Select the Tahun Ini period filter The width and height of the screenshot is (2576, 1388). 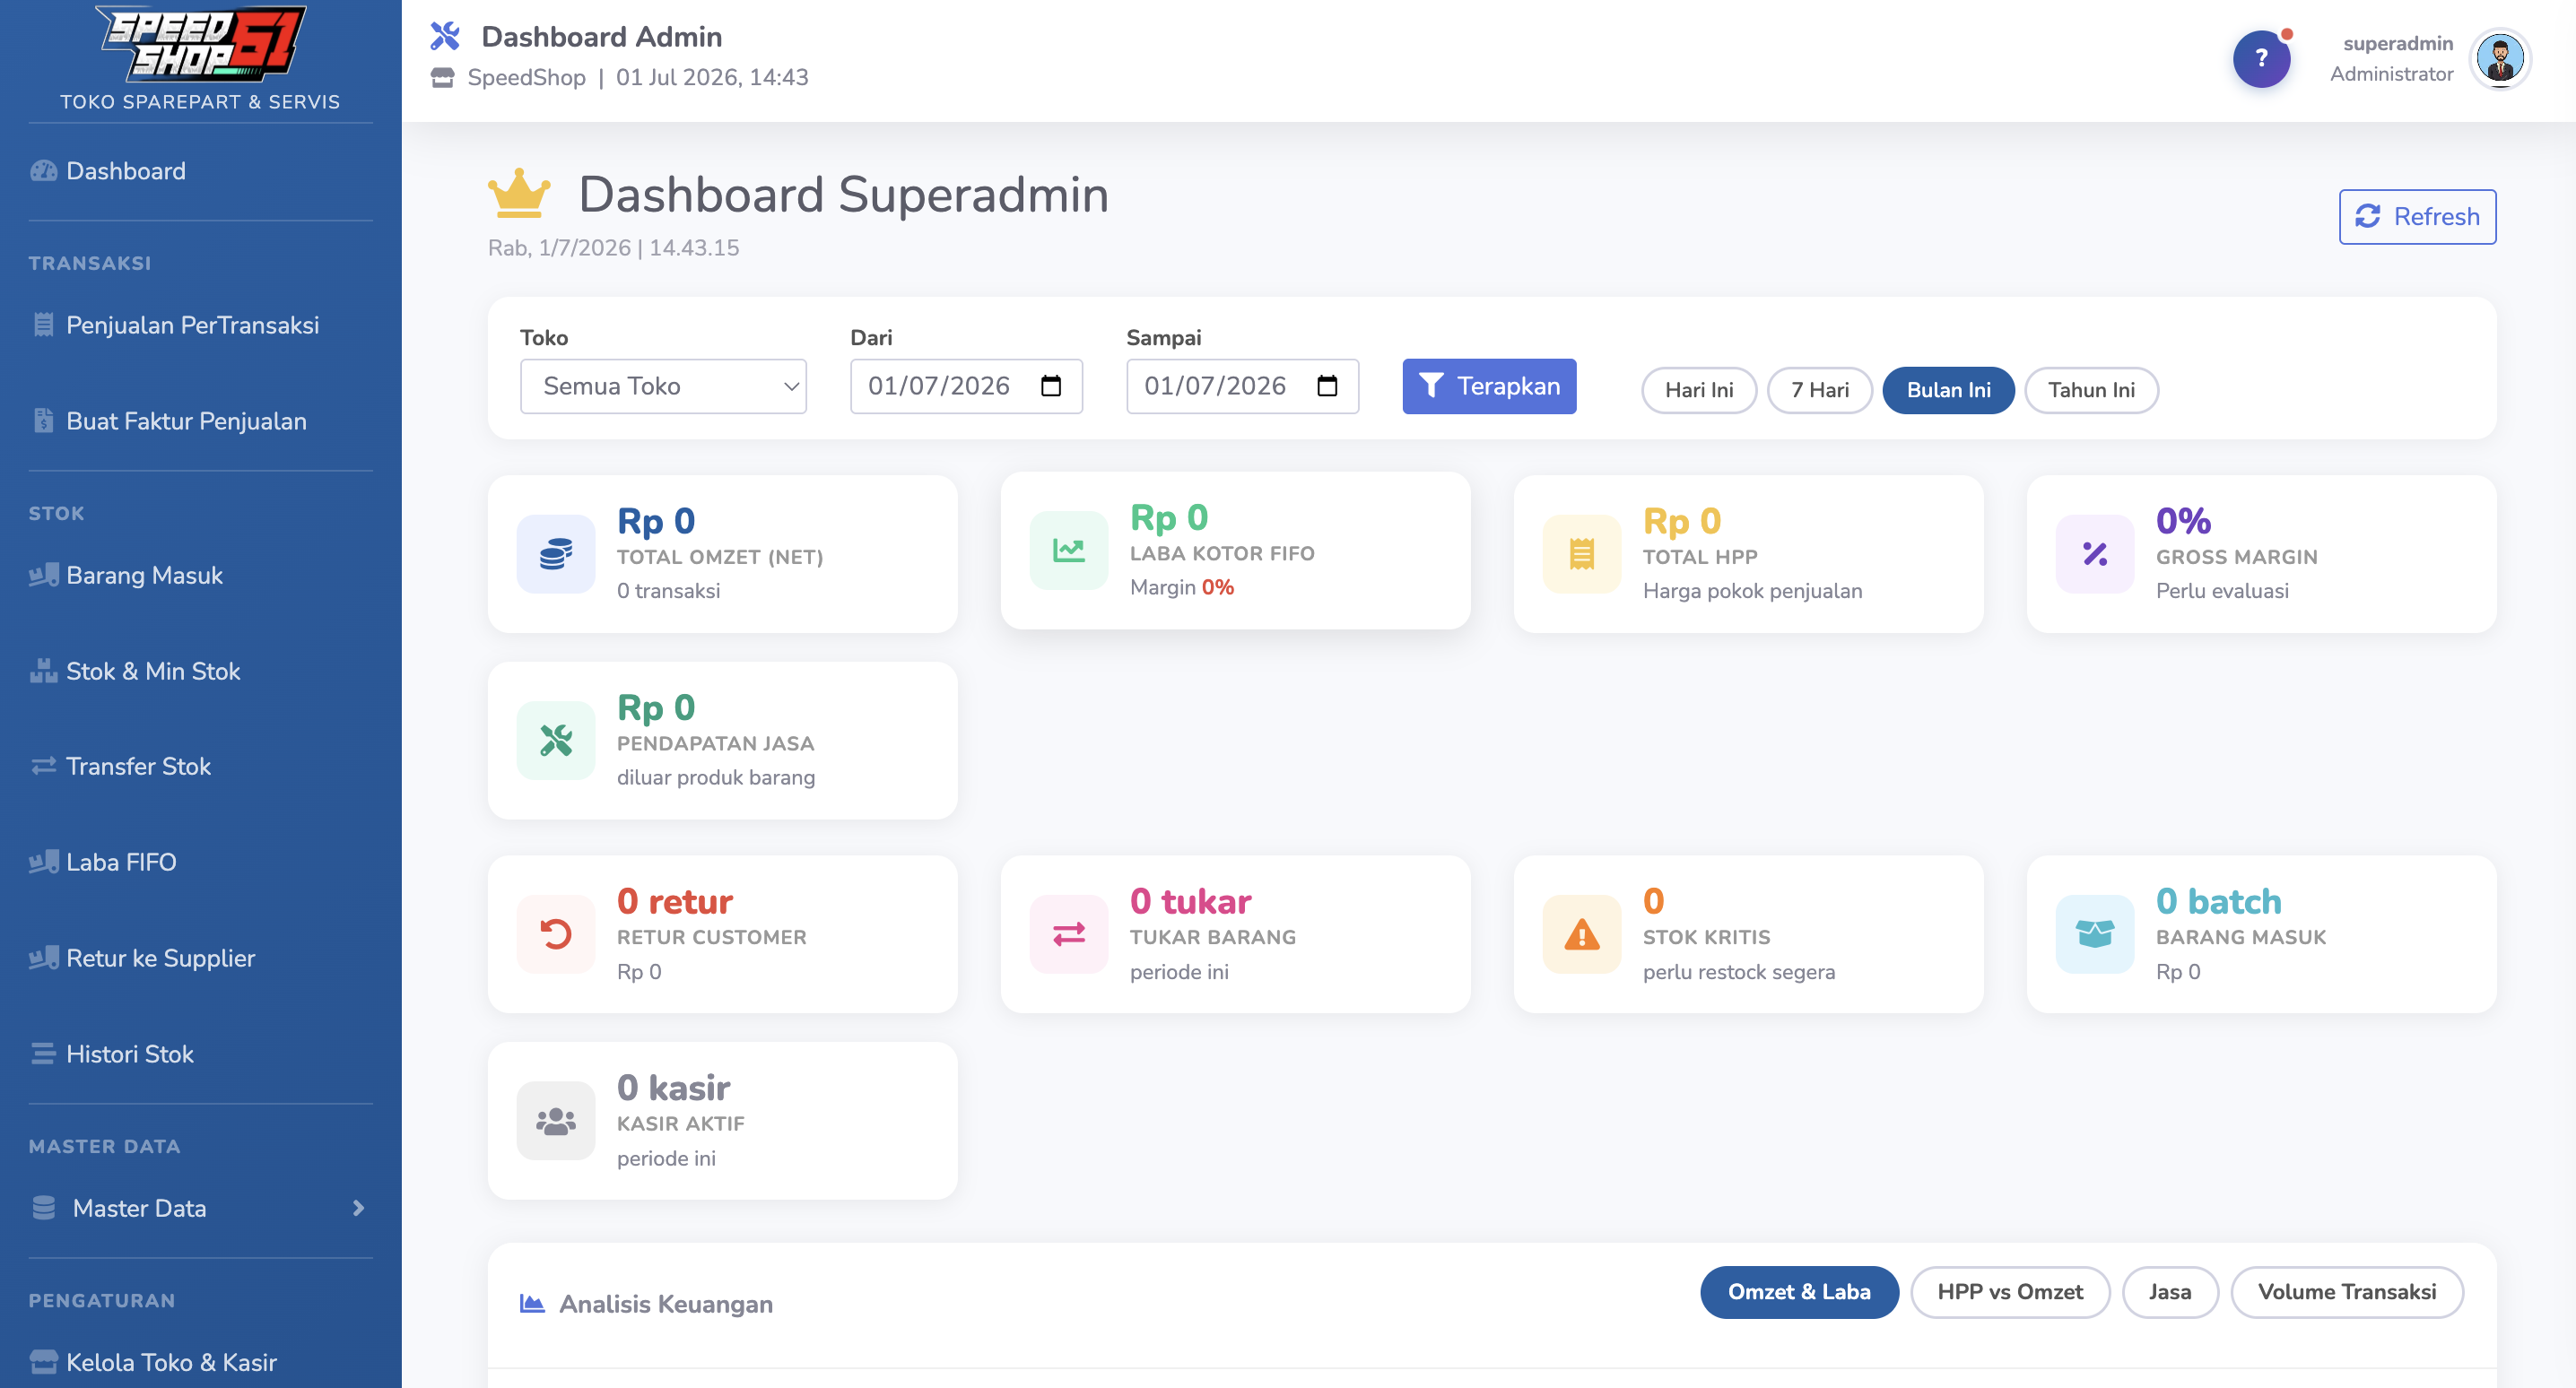click(2091, 390)
